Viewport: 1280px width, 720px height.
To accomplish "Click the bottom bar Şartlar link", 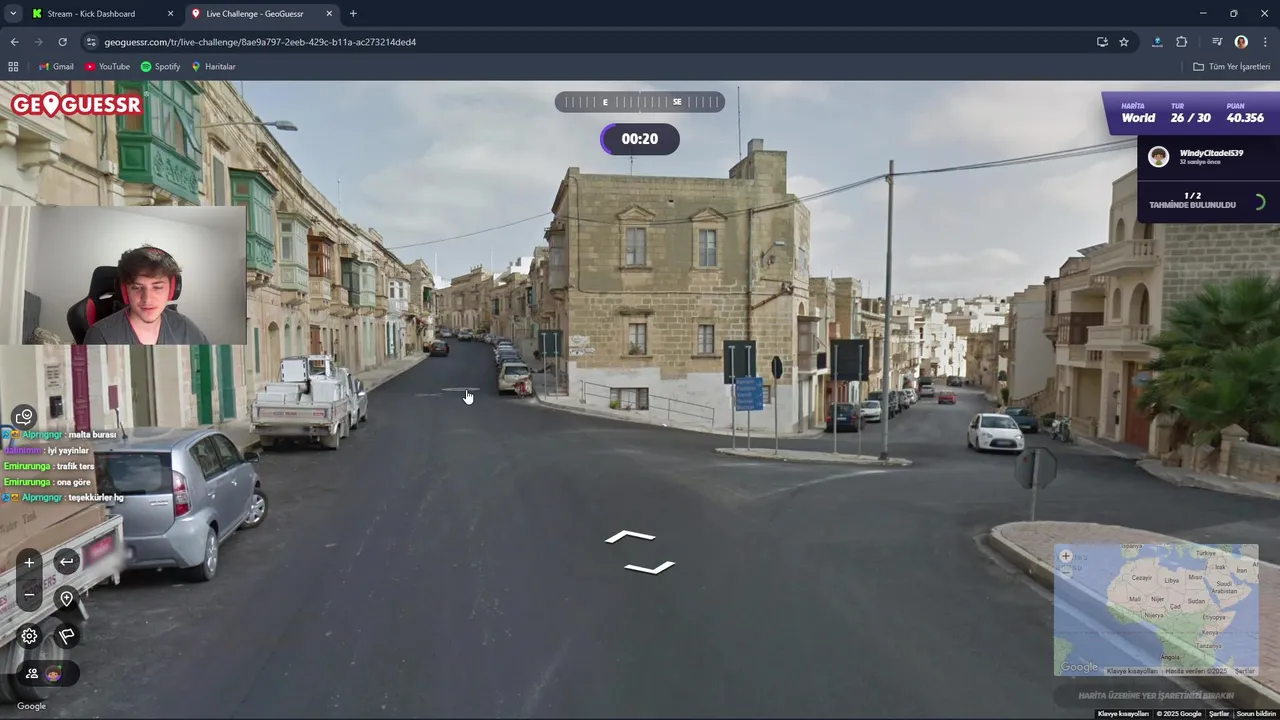I will [x=1219, y=714].
